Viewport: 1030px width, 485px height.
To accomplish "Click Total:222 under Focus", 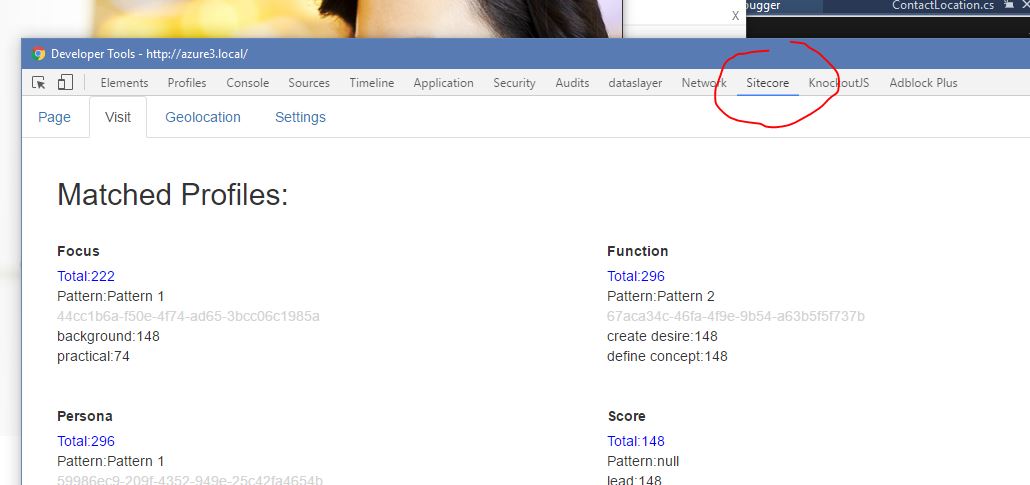I will [86, 276].
